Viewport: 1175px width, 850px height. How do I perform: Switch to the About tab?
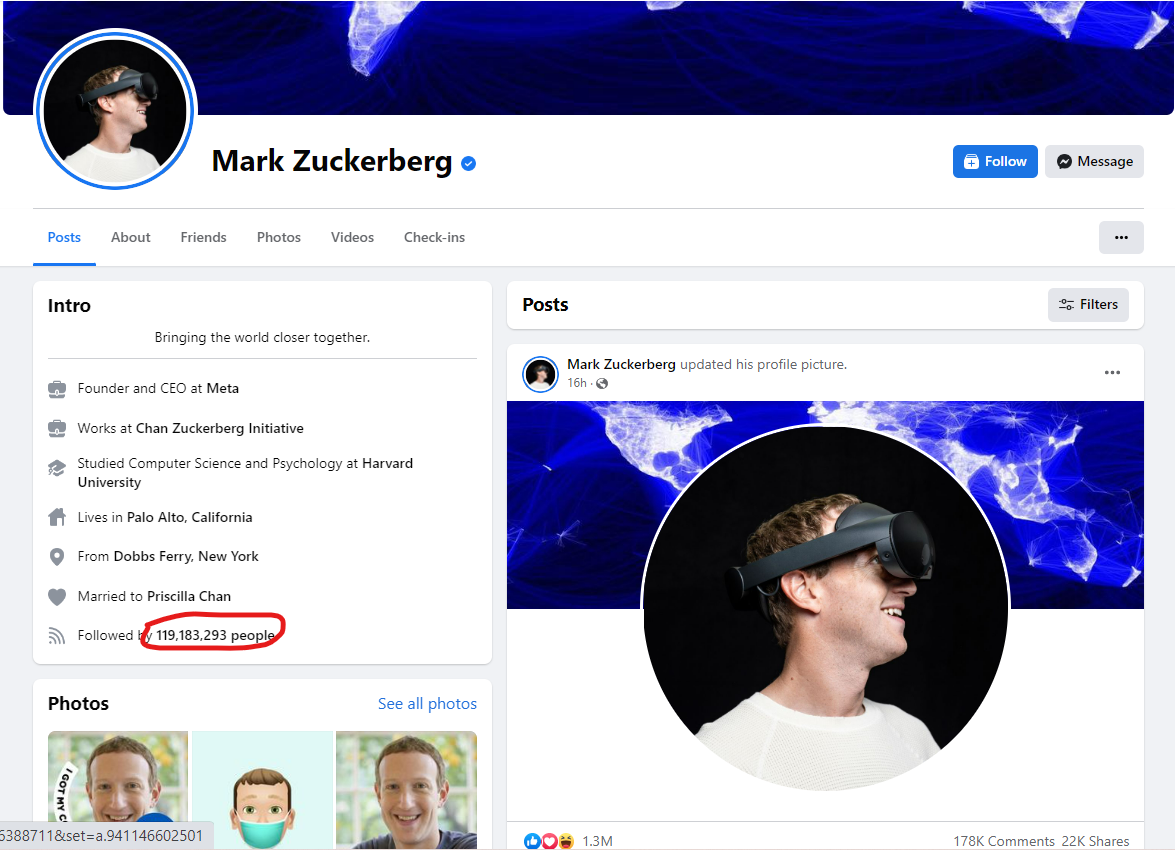tap(130, 237)
